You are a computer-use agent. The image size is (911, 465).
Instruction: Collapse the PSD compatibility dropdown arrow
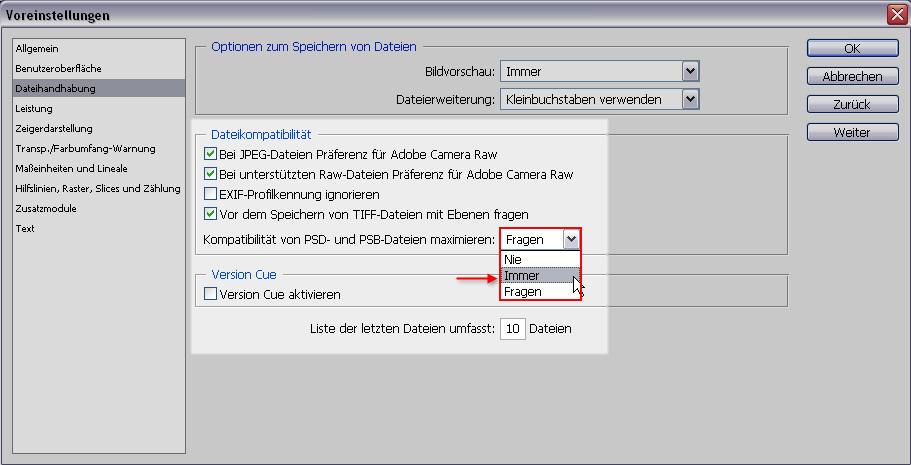[x=570, y=240]
